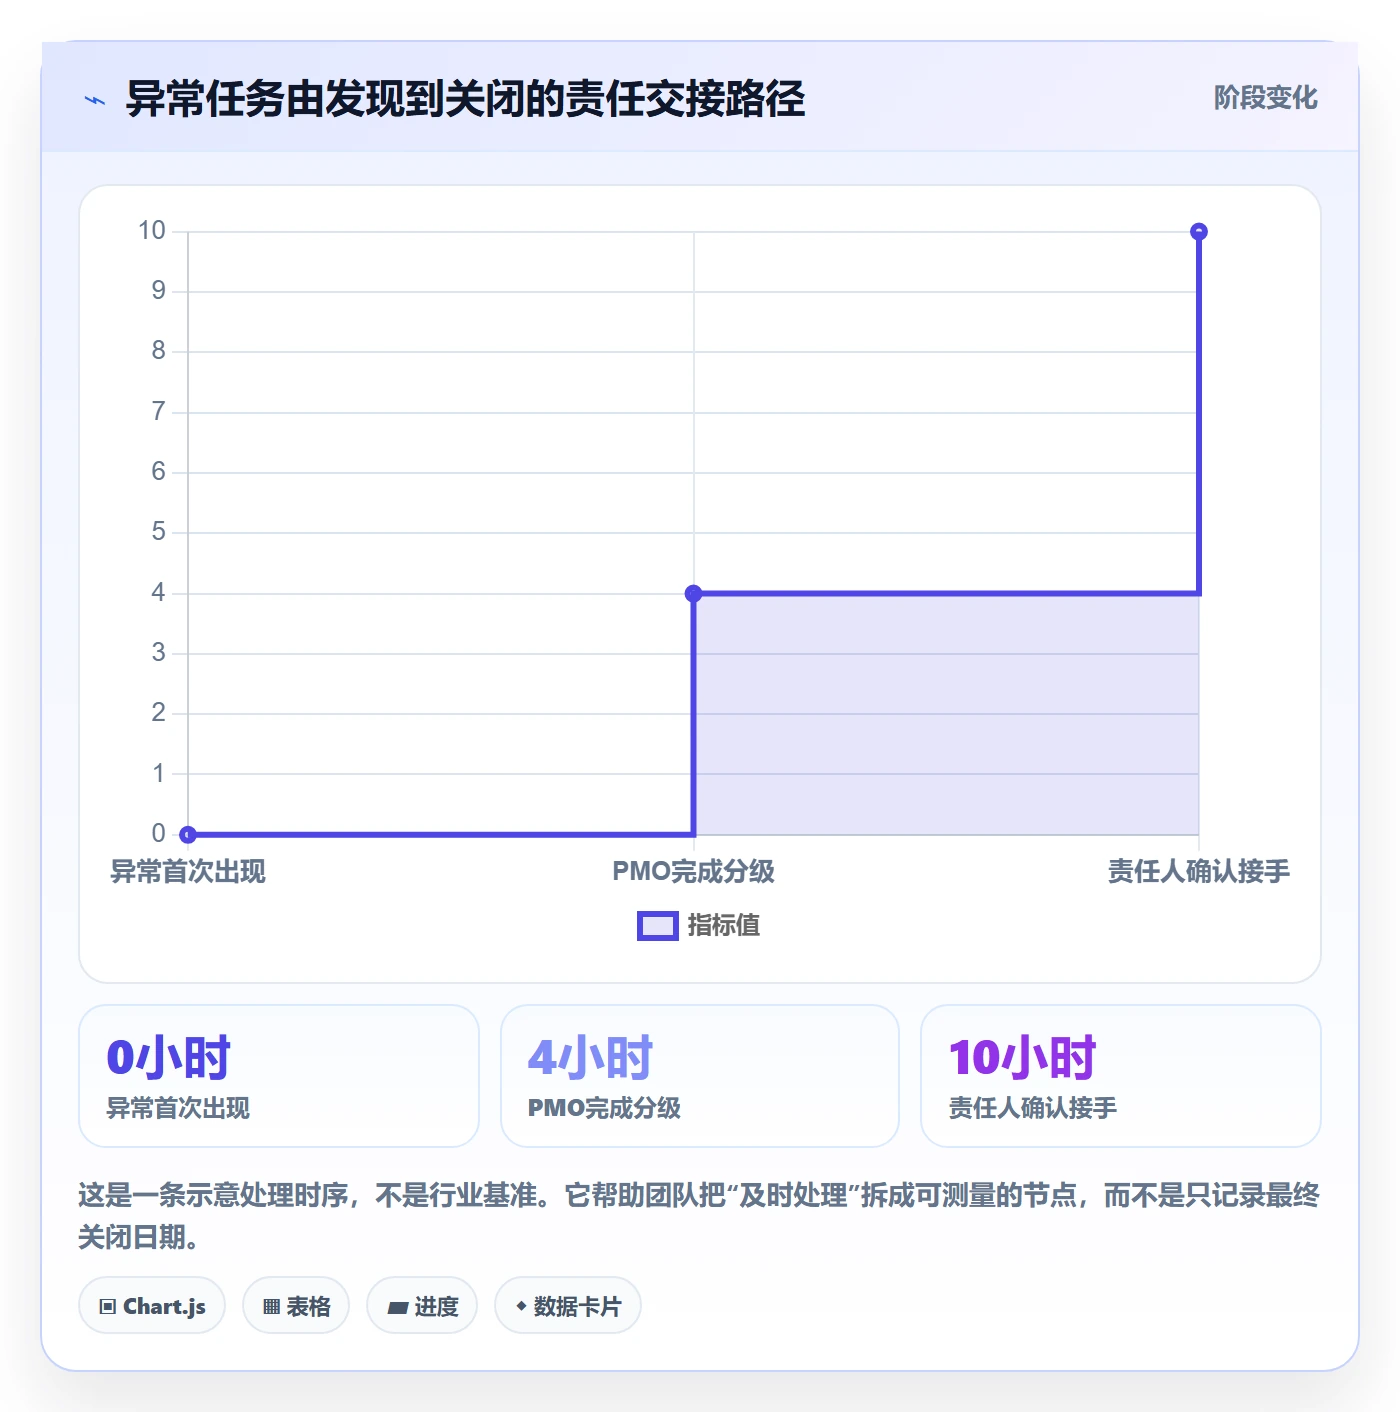Screen dimensions: 1400x1412
Task: Click the 10小时 data card
Action: tap(1120, 1076)
